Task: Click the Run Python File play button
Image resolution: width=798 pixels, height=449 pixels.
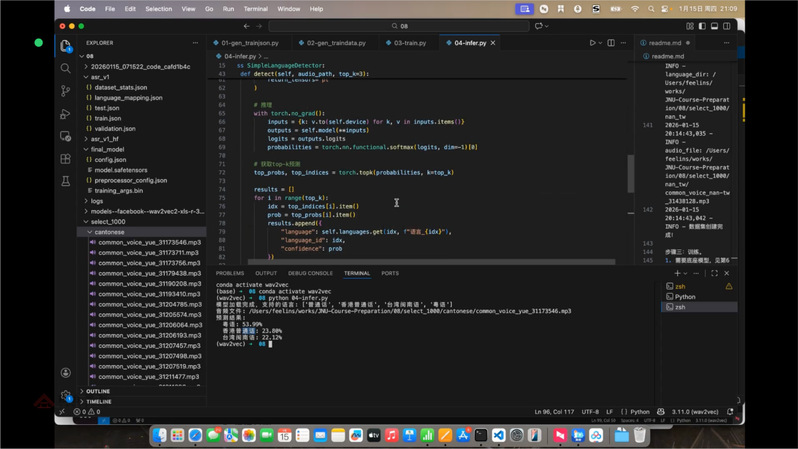Action: (592, 43)
